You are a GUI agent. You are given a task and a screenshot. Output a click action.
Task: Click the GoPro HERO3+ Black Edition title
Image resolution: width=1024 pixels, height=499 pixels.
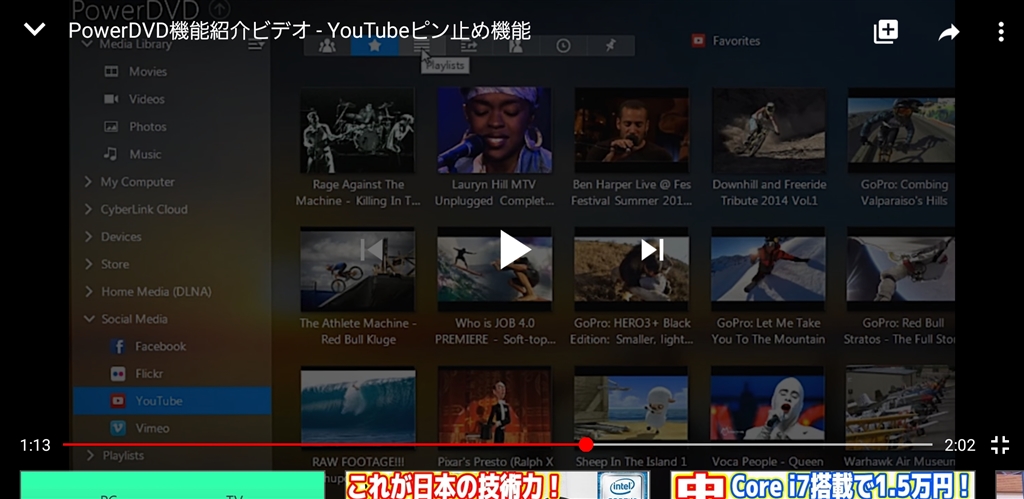pyautogui.click(x=632, y=331)
